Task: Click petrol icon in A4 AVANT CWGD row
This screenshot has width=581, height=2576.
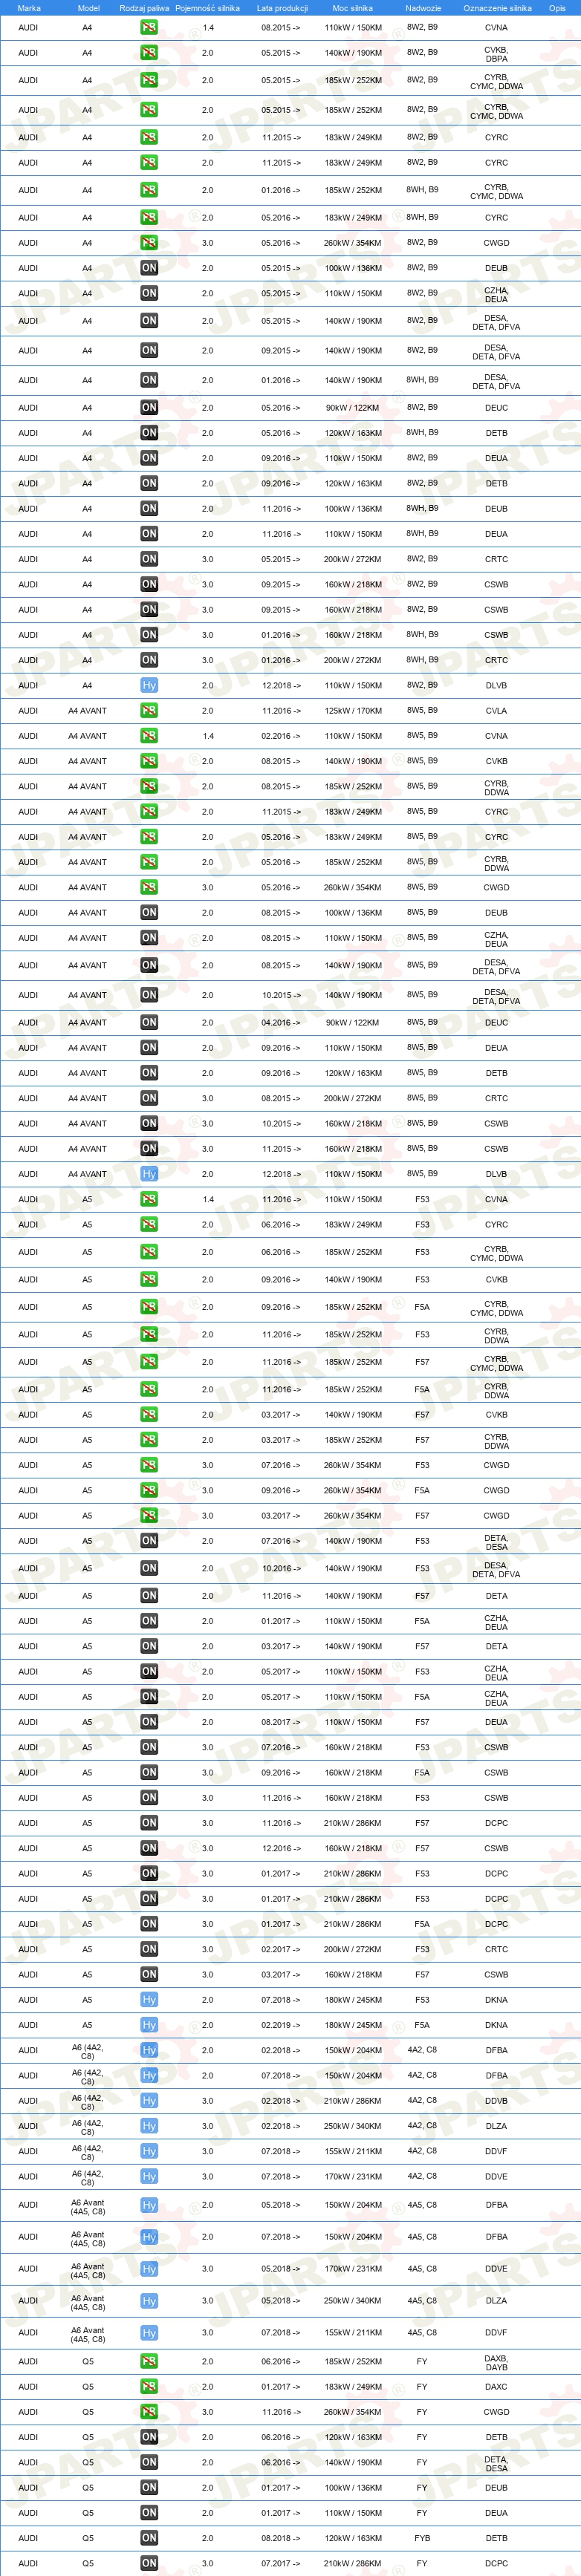Action: tap(149, 887)
